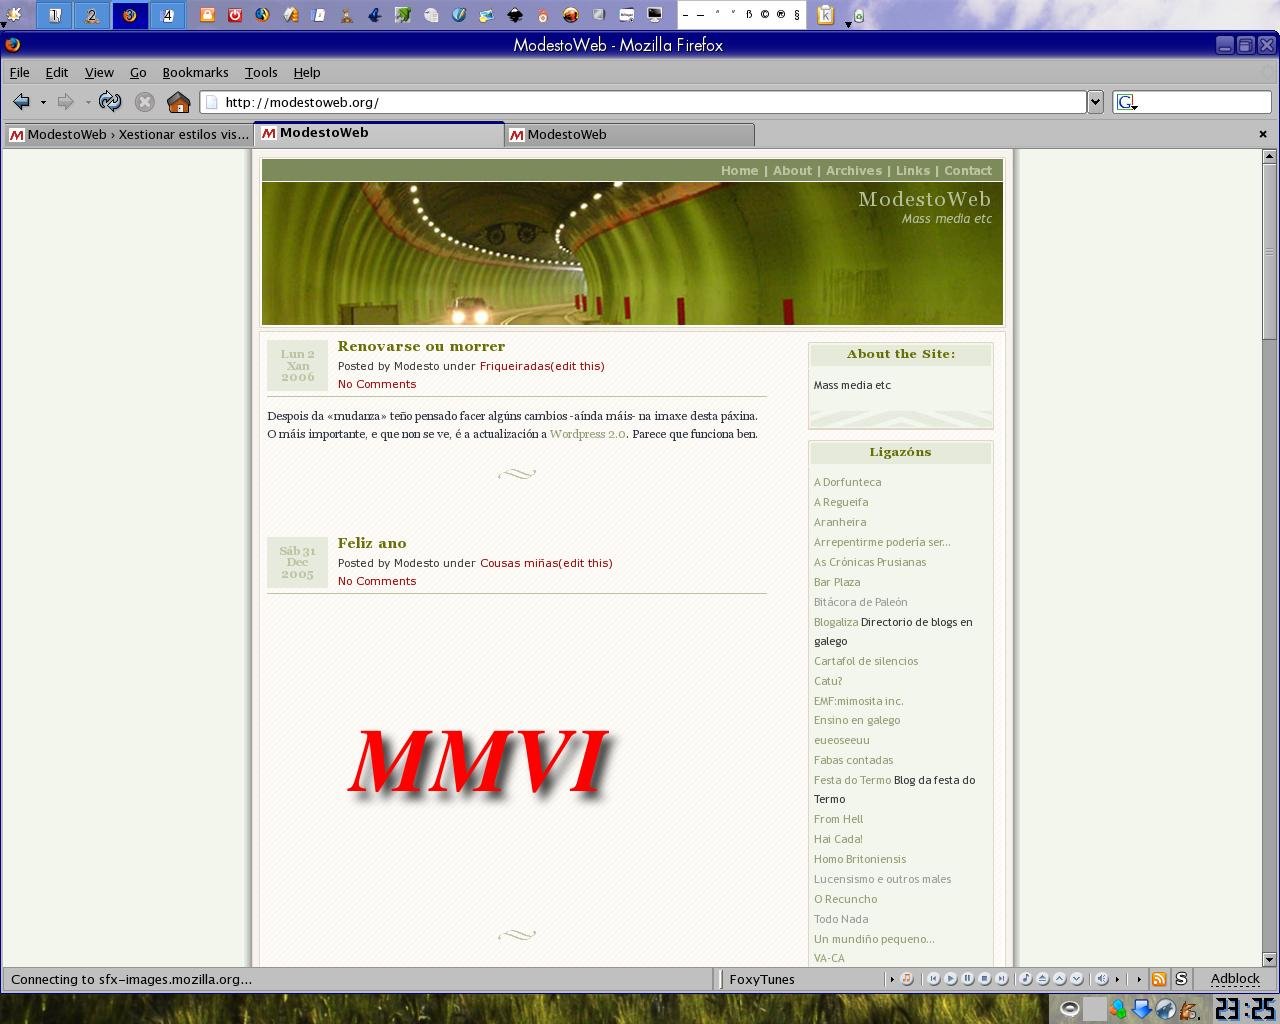Stop playback in FoxyTunes
This screenshot has width=1280, height=1024.
click(x=984, y=979)
